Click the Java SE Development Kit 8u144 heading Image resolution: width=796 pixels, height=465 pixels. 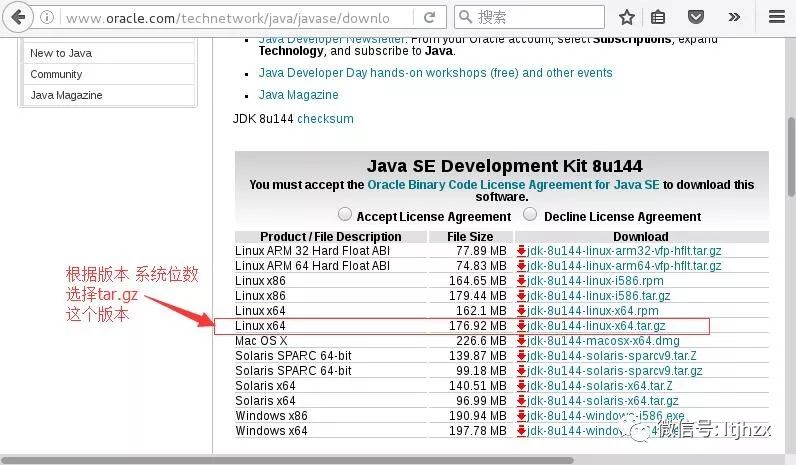pos(505,166)
